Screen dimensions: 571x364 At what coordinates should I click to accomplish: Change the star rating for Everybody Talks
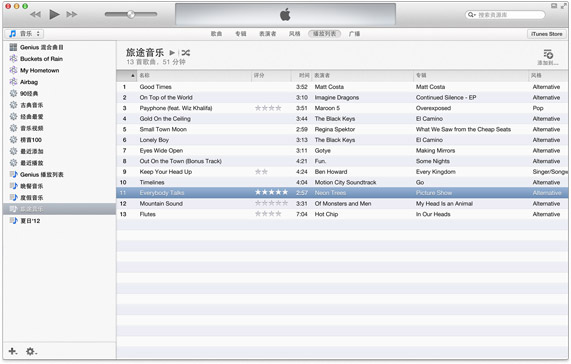pyautogui.click(x=272, y=193)
